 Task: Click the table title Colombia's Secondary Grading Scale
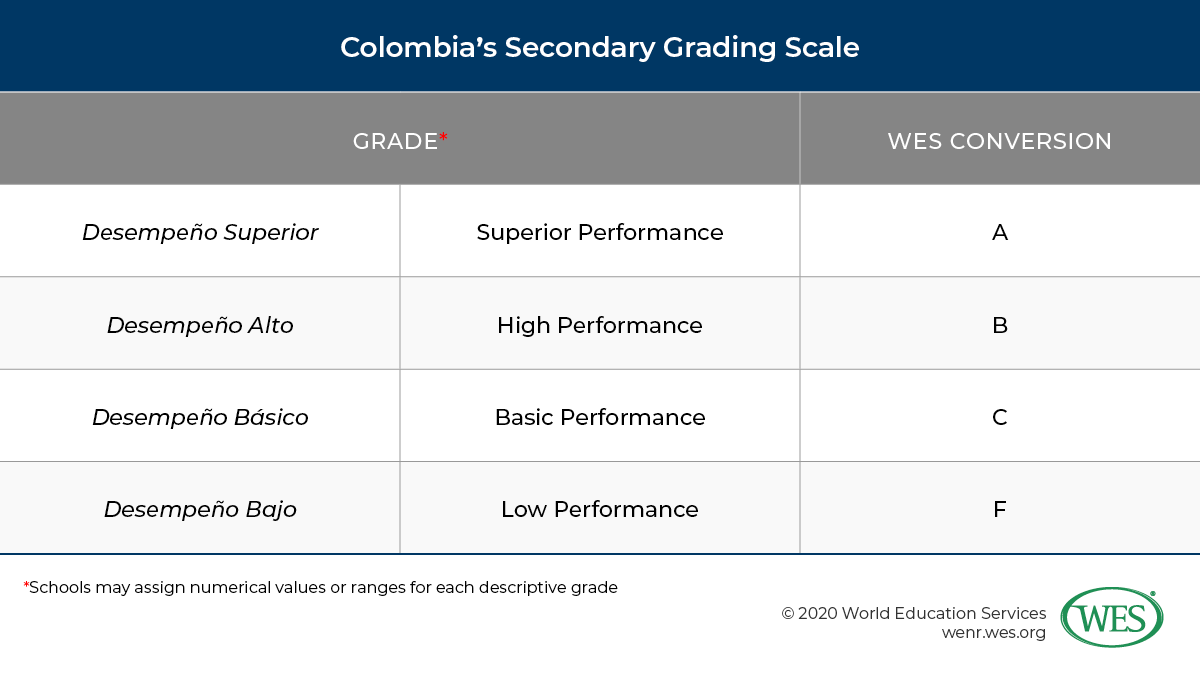(599, 47)
